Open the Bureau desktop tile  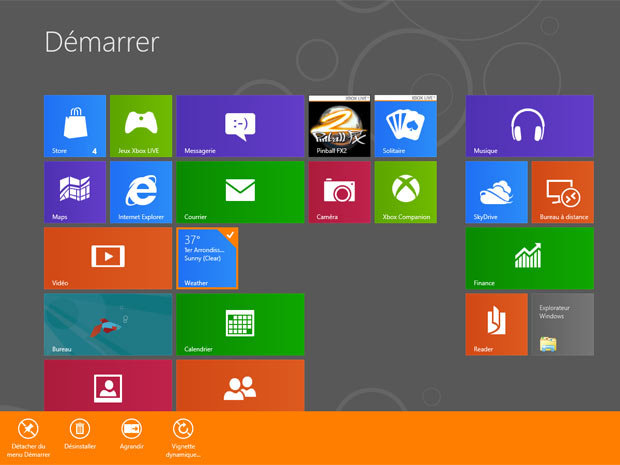(108, 324)
